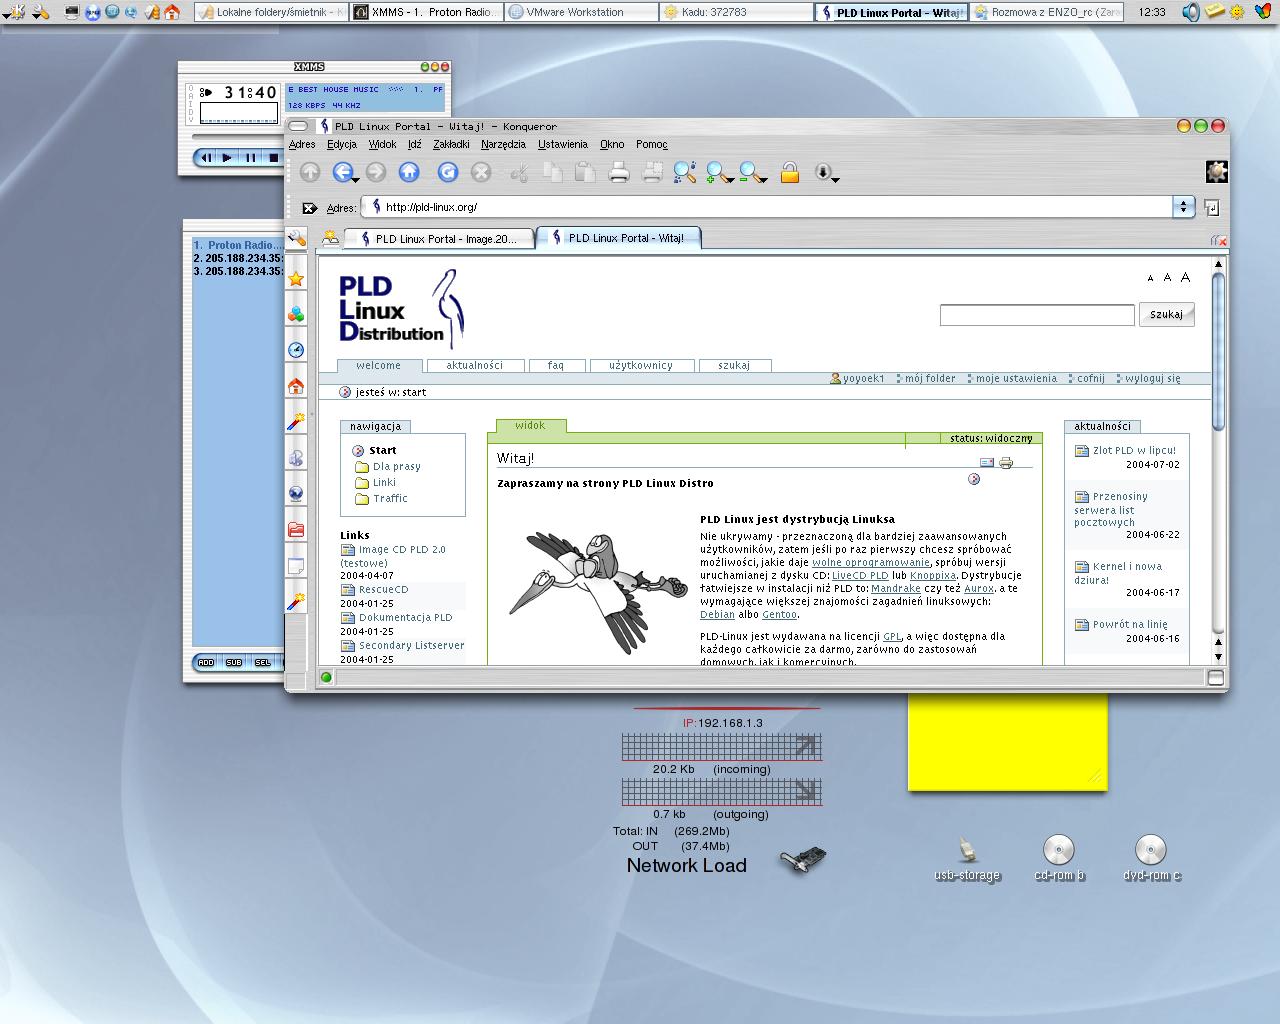Click the Paste clipboard icon in toolbar
Image resolution: width=1280 pixels, height=1024 pixels.
point(585,172)
